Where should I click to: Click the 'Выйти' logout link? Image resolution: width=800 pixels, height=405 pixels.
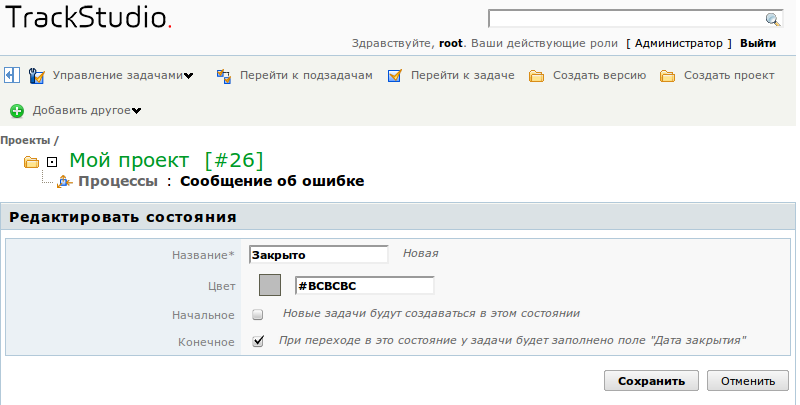pyautogui.click(x=758, y=44)
